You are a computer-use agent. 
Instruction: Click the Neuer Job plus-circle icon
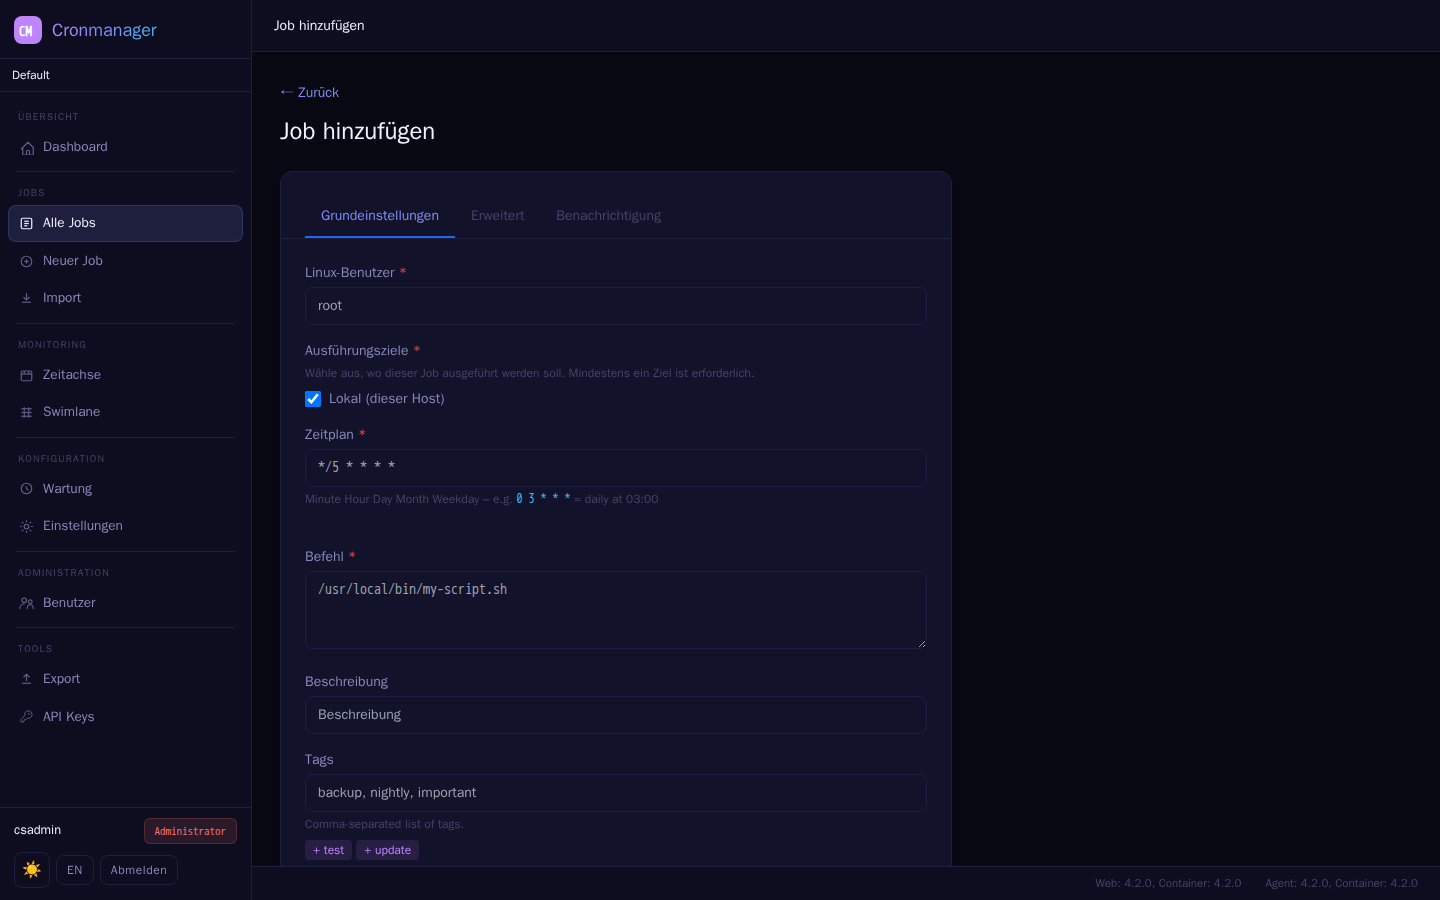[x=27, y=262]
